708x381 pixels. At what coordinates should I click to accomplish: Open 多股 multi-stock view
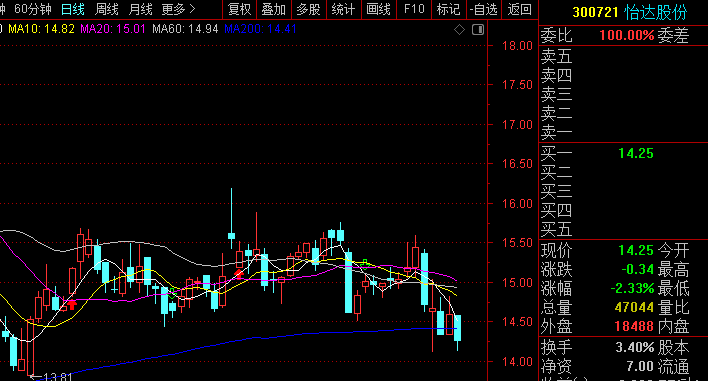tap(308, 9)
